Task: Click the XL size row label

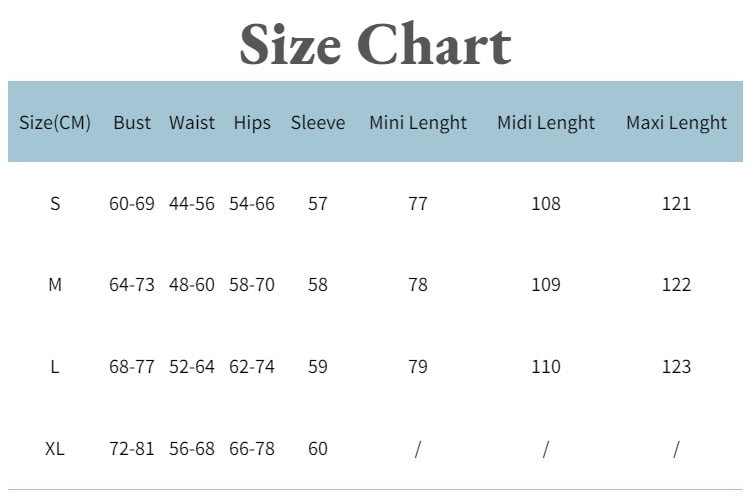Action: [x=55, y=448]
